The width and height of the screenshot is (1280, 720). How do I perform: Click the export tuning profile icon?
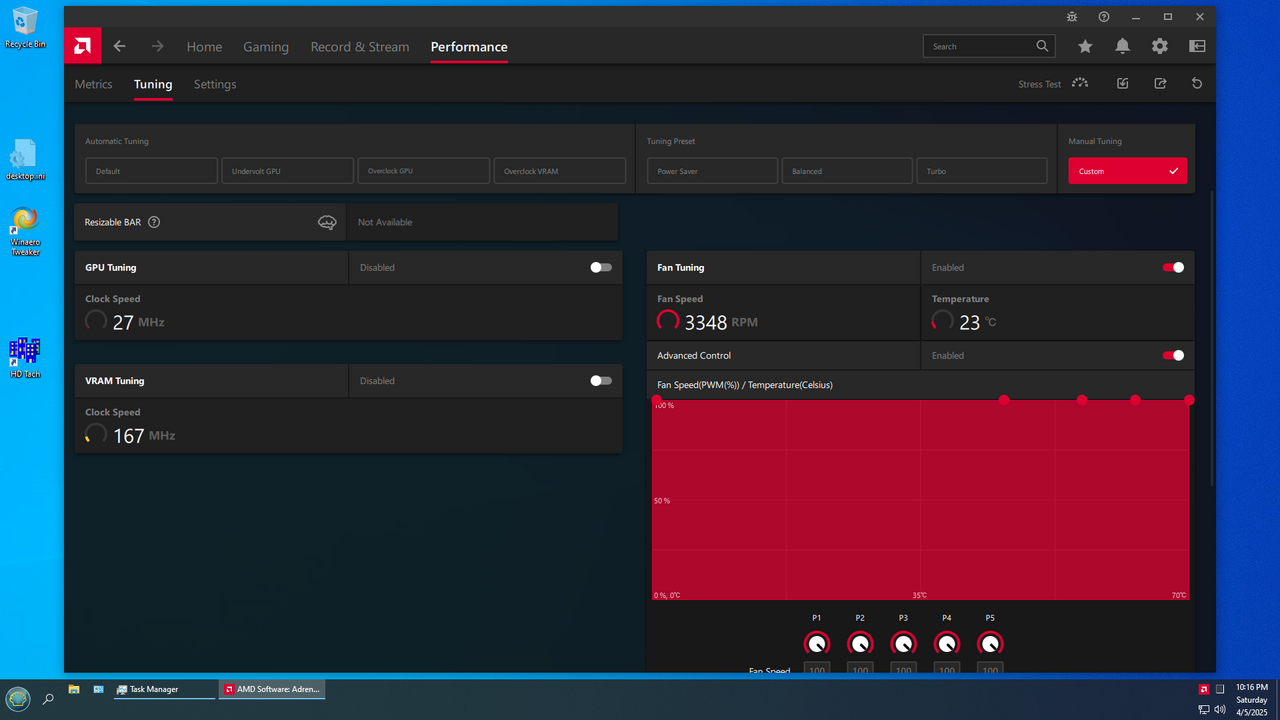tap(1160, 84)
